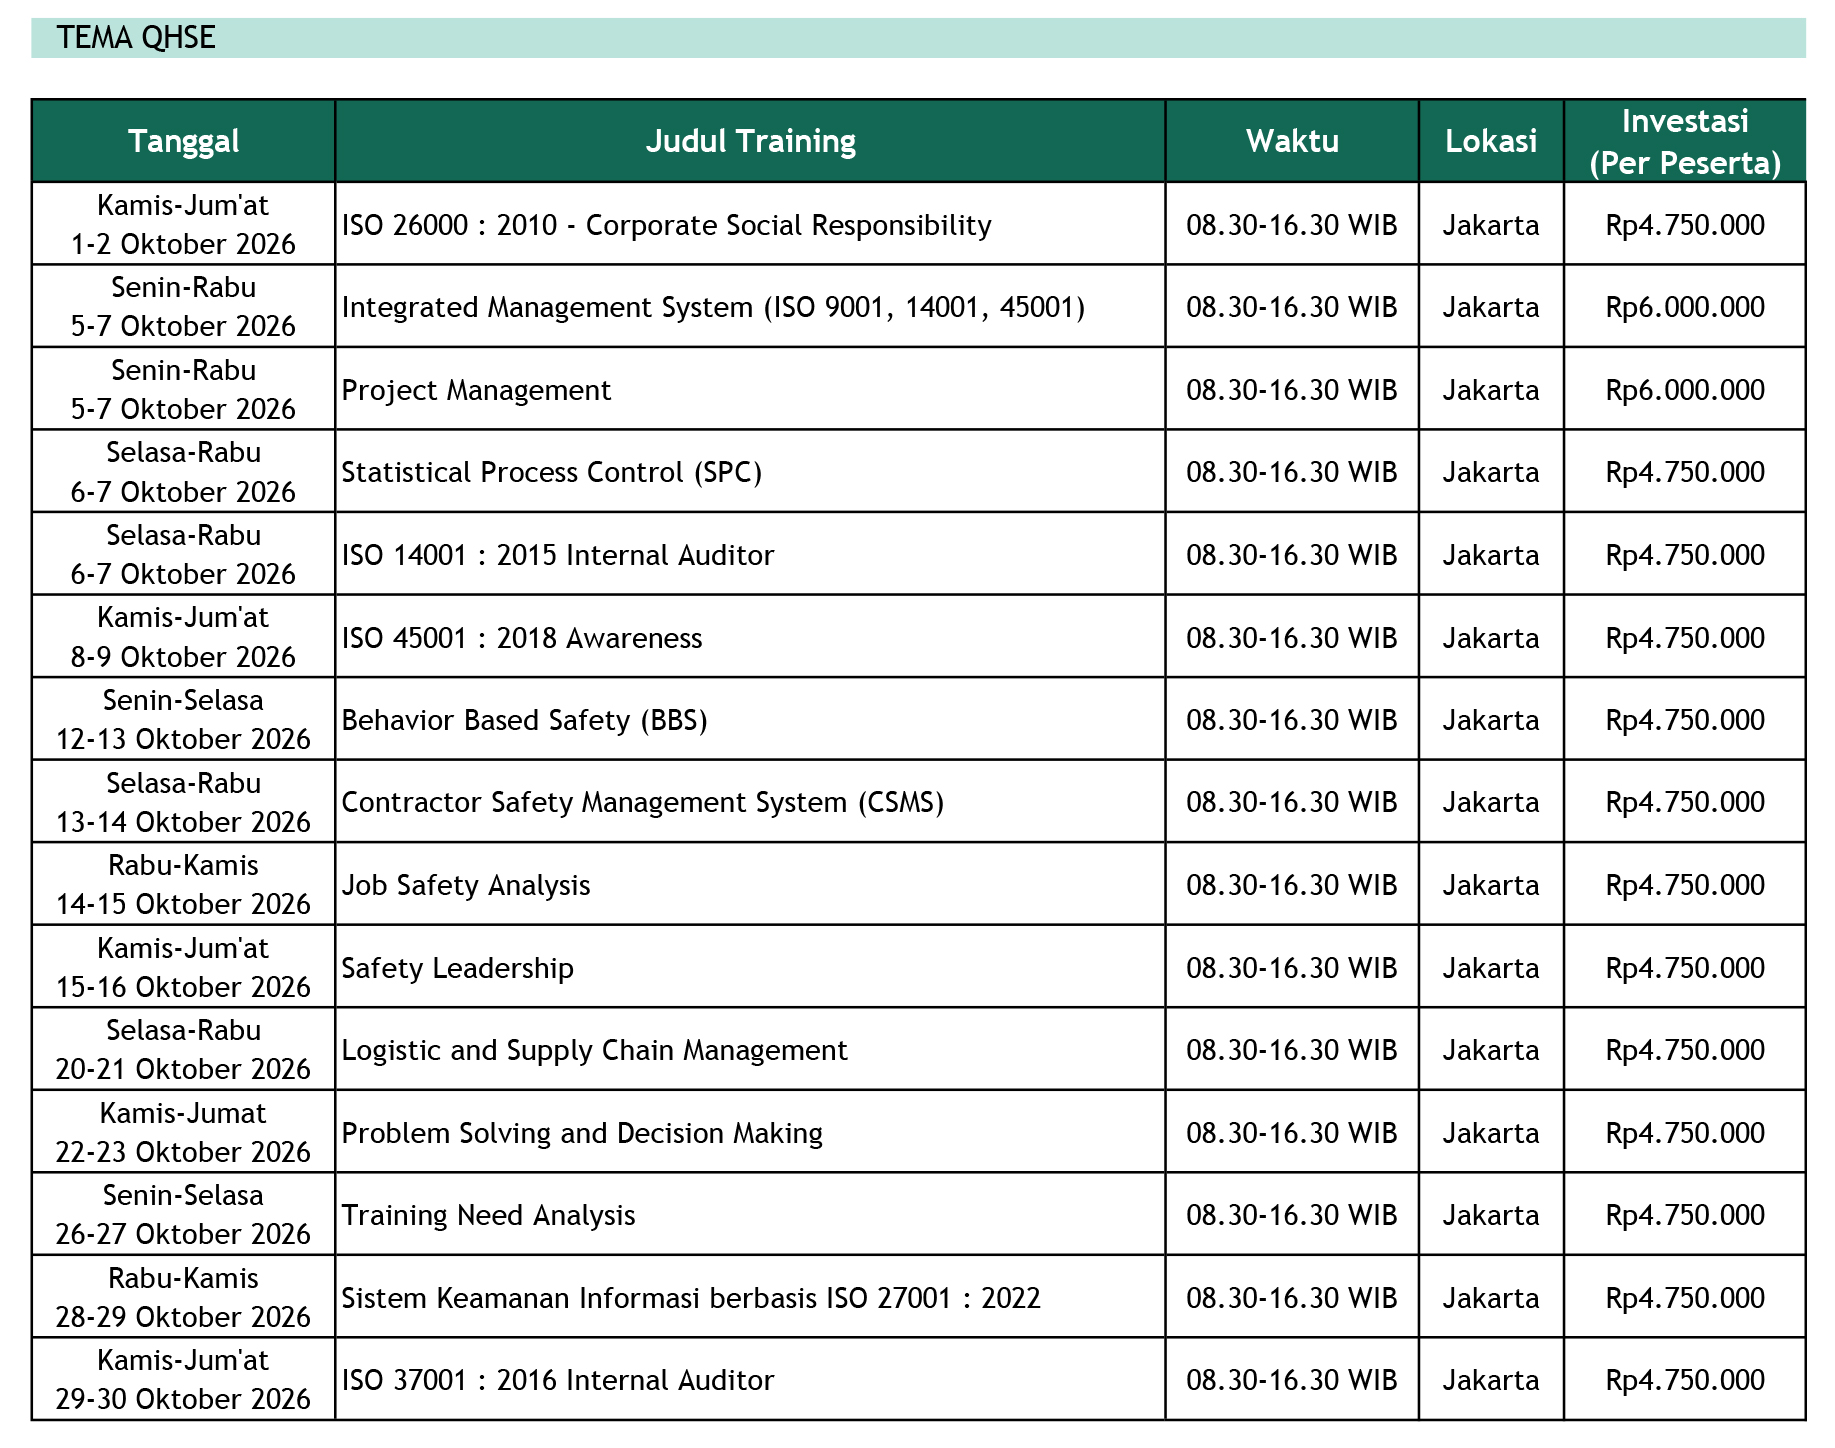The height and width of the screenshot is (1448, 1835).
Task: Click 'ISO 37001 : 2016 Internal Auditor'
Action: tap(558, 1380)
